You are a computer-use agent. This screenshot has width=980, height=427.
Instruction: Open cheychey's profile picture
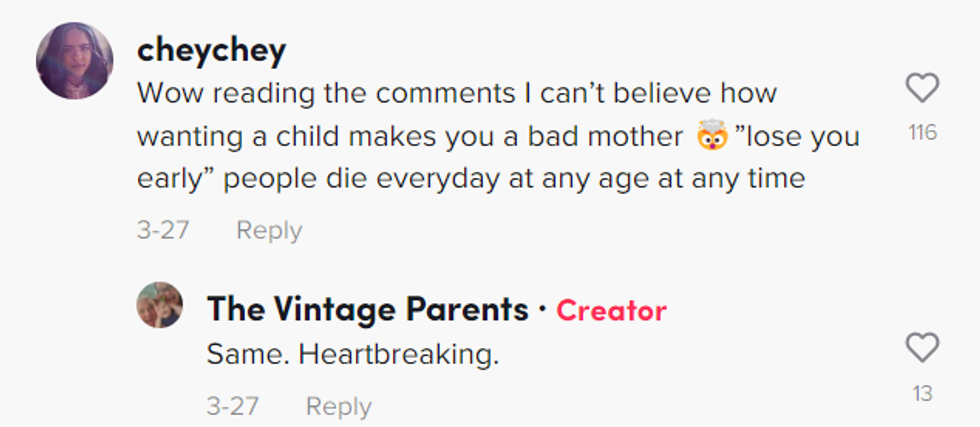74,59
